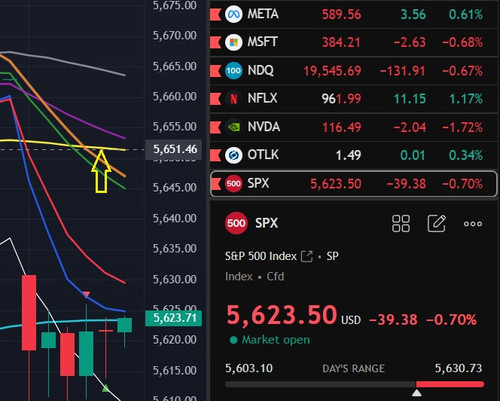This screenshot has width=500, height=401.
Task: Click the large 5,623.50 price in details
Action: tap(282, 315)
